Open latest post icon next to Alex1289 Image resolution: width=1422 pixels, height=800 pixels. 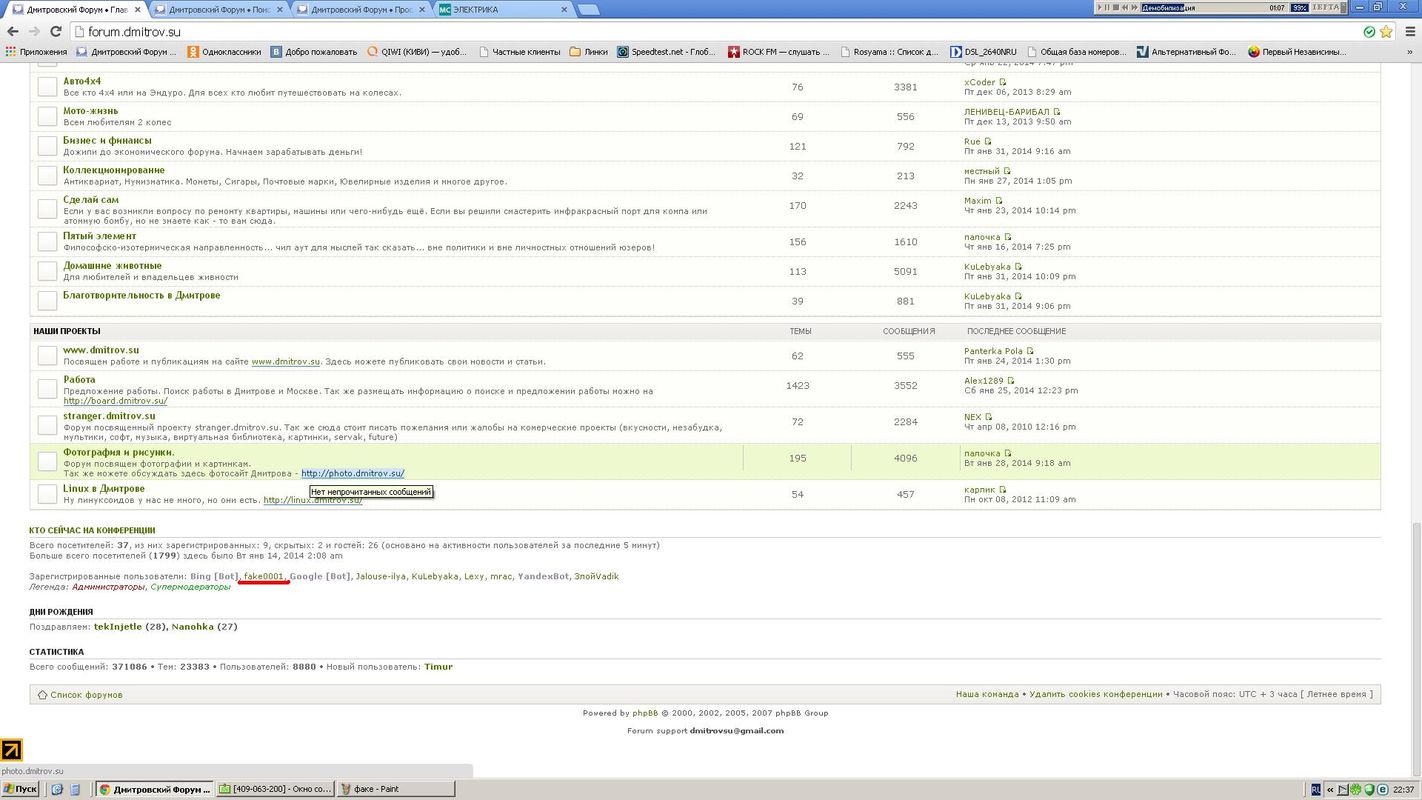(1011, 381)
